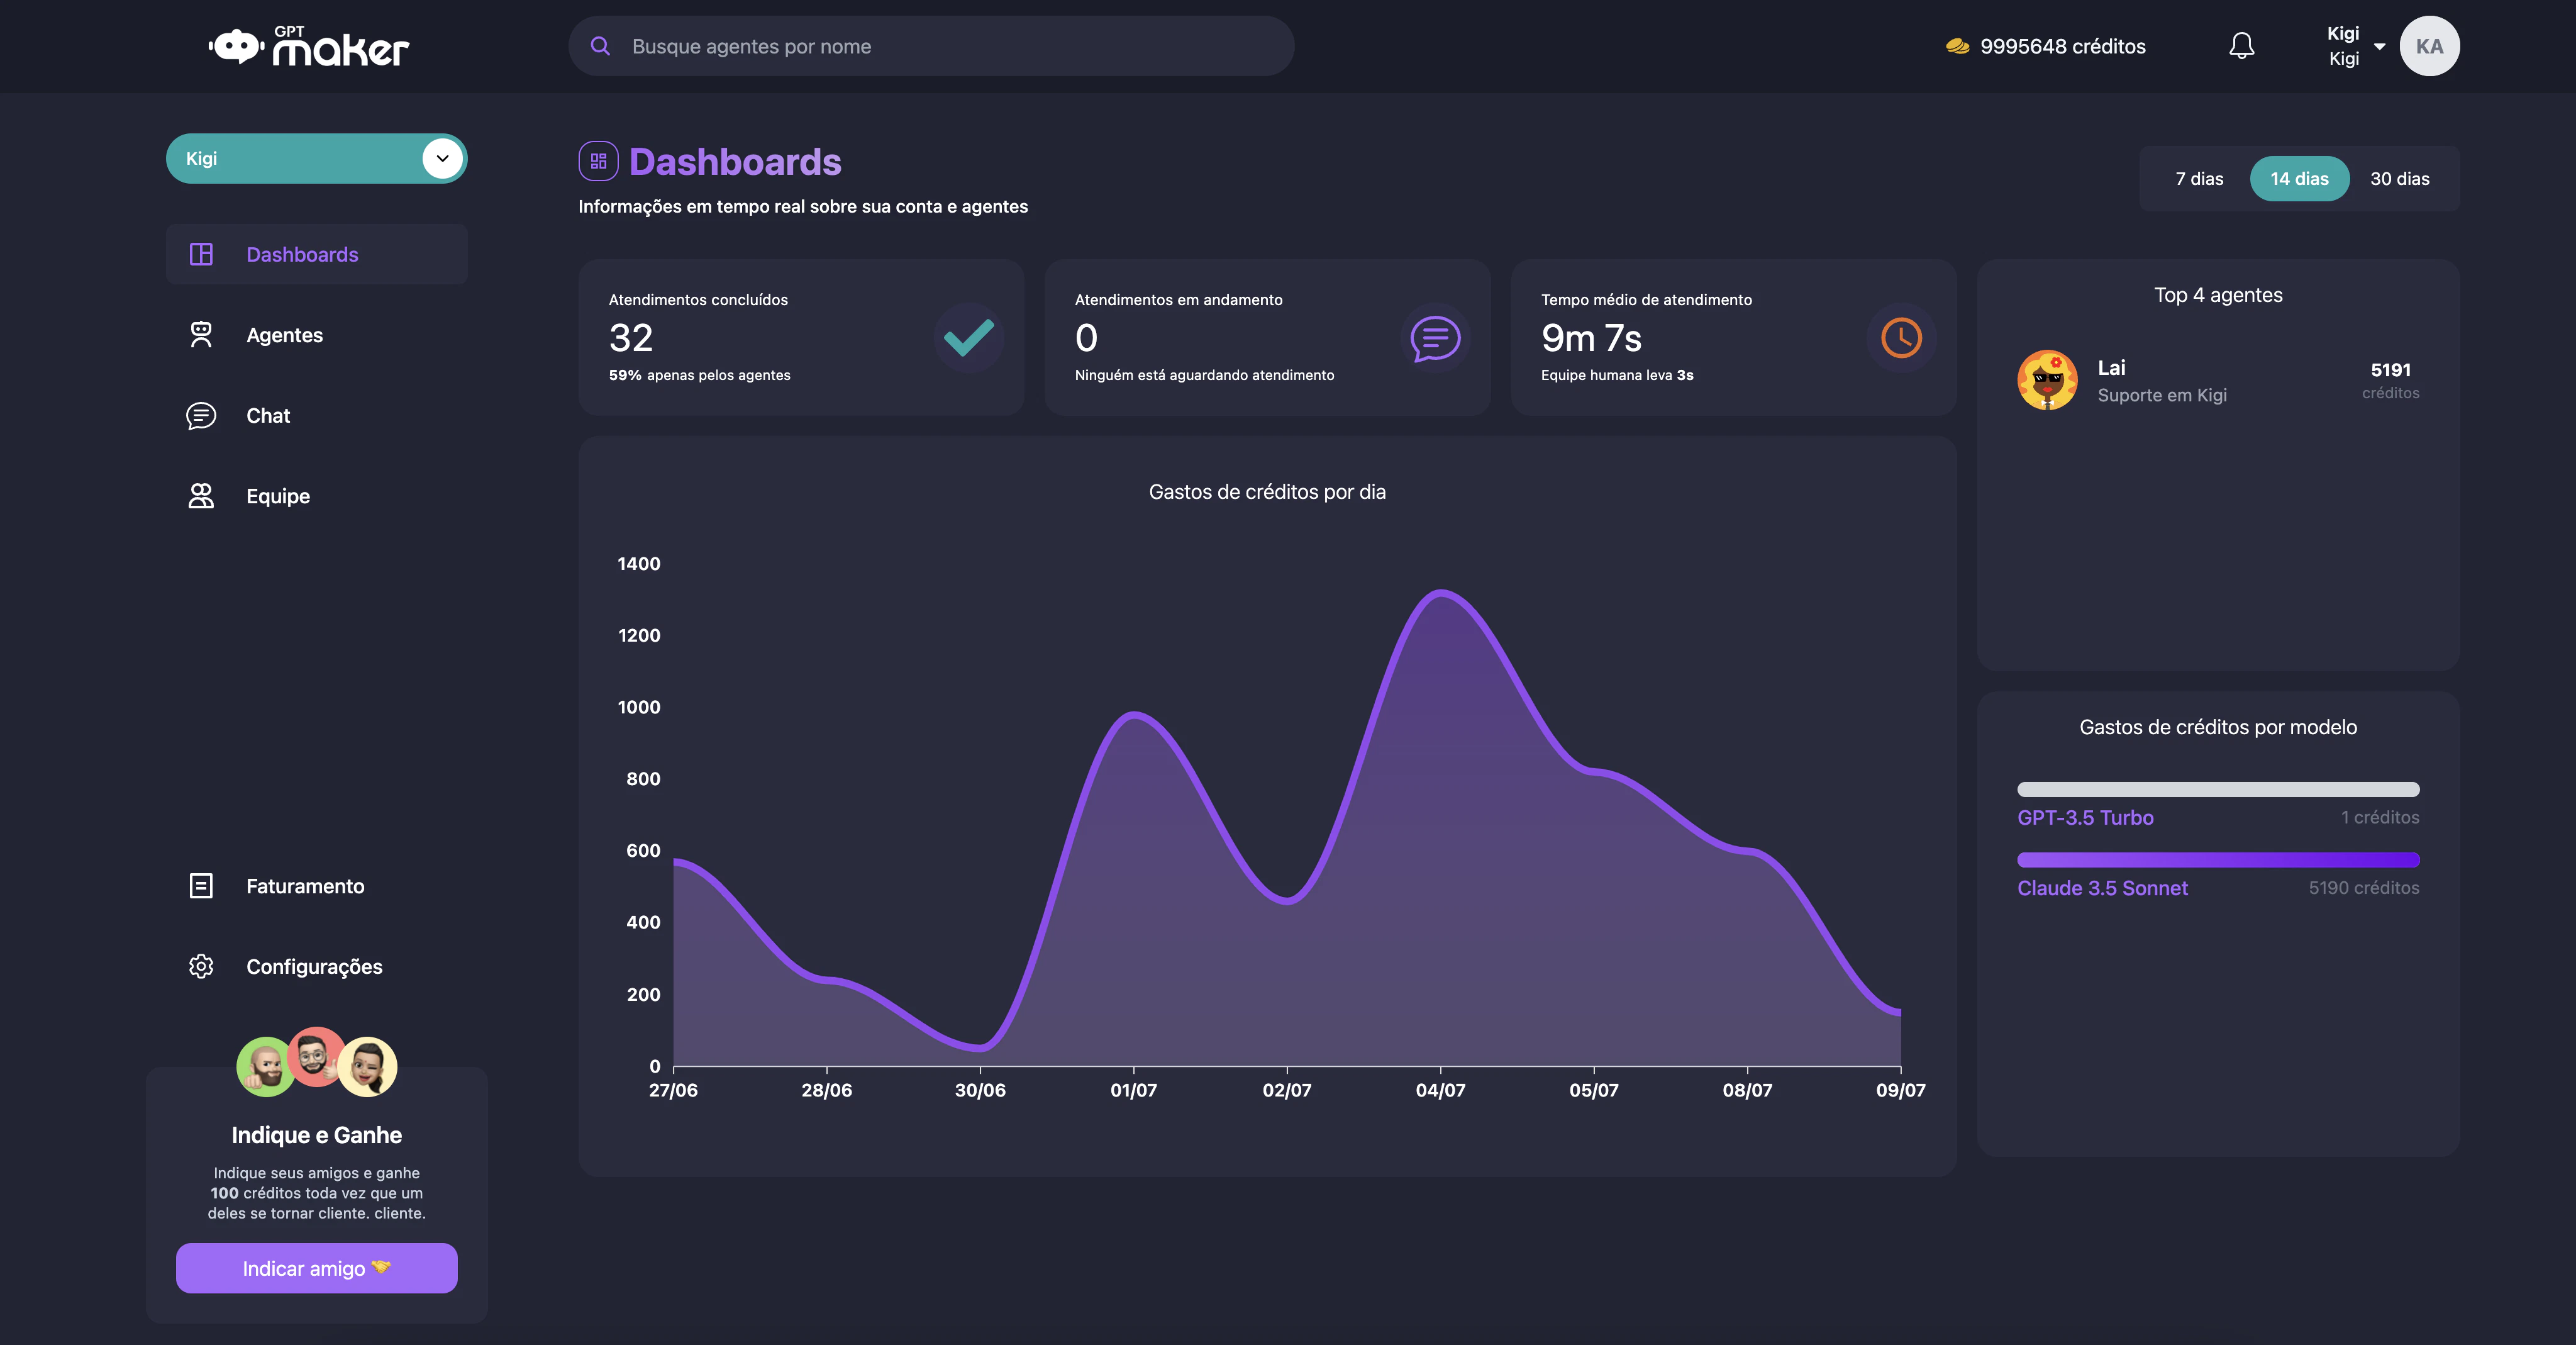Image resolution: width=2576 pixels, height=1345 pixels.
Task: Go to Dashboards in sidebar
Action: 302,255
